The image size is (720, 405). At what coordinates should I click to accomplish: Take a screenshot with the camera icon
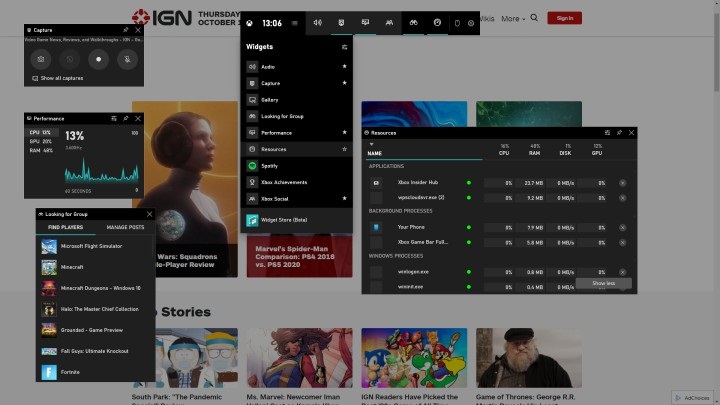40,59
